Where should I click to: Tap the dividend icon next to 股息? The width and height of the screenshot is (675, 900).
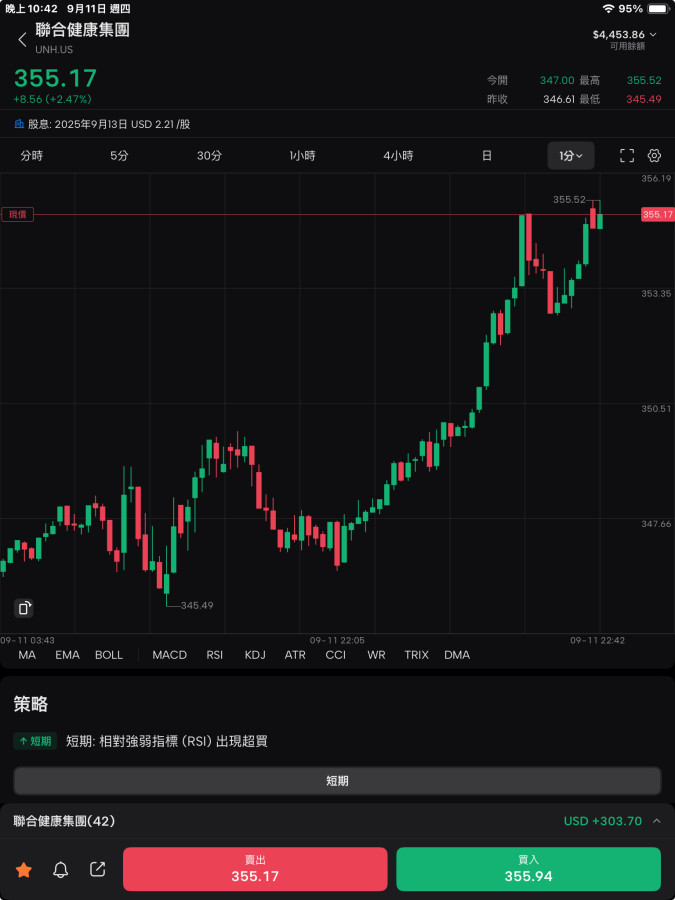[19, 124]
